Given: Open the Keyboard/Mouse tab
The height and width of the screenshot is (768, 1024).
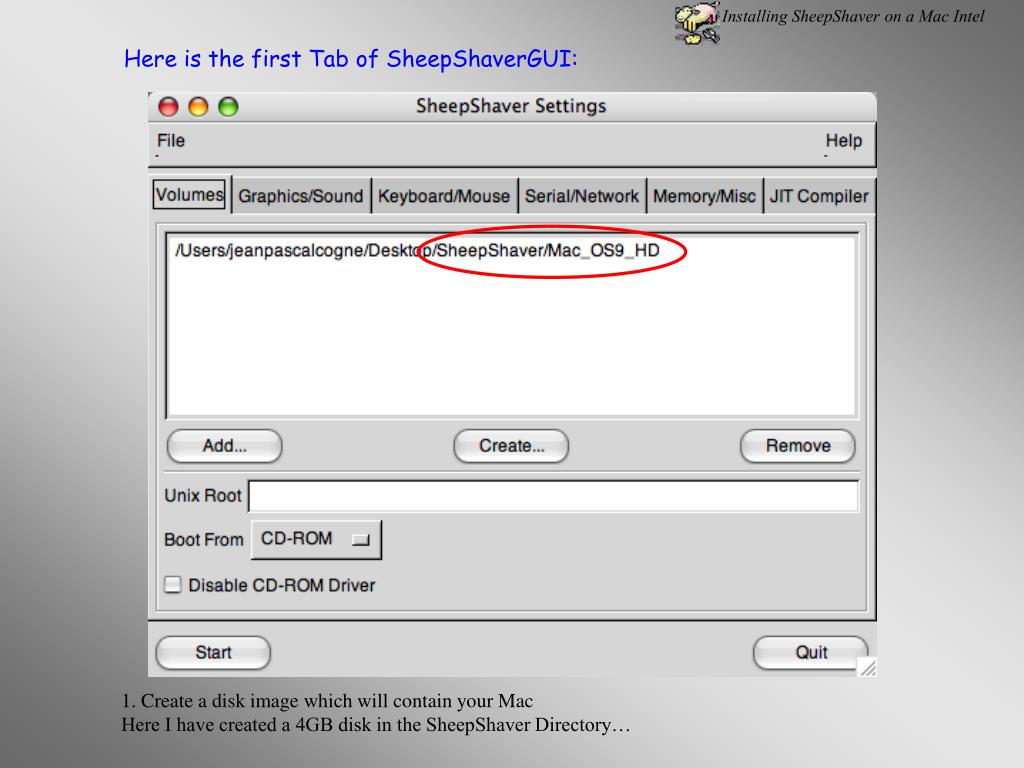Looking at the screenshot, I should coord(444,196).
